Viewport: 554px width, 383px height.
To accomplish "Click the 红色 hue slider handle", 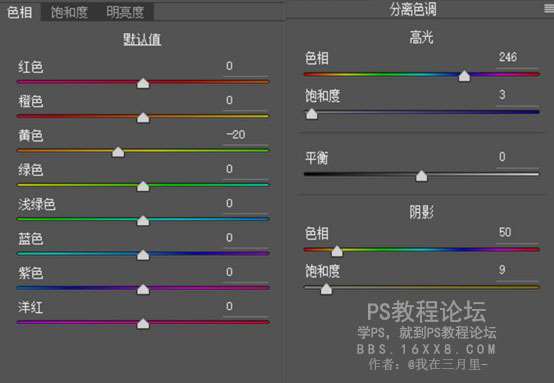I will coord(143,83).
